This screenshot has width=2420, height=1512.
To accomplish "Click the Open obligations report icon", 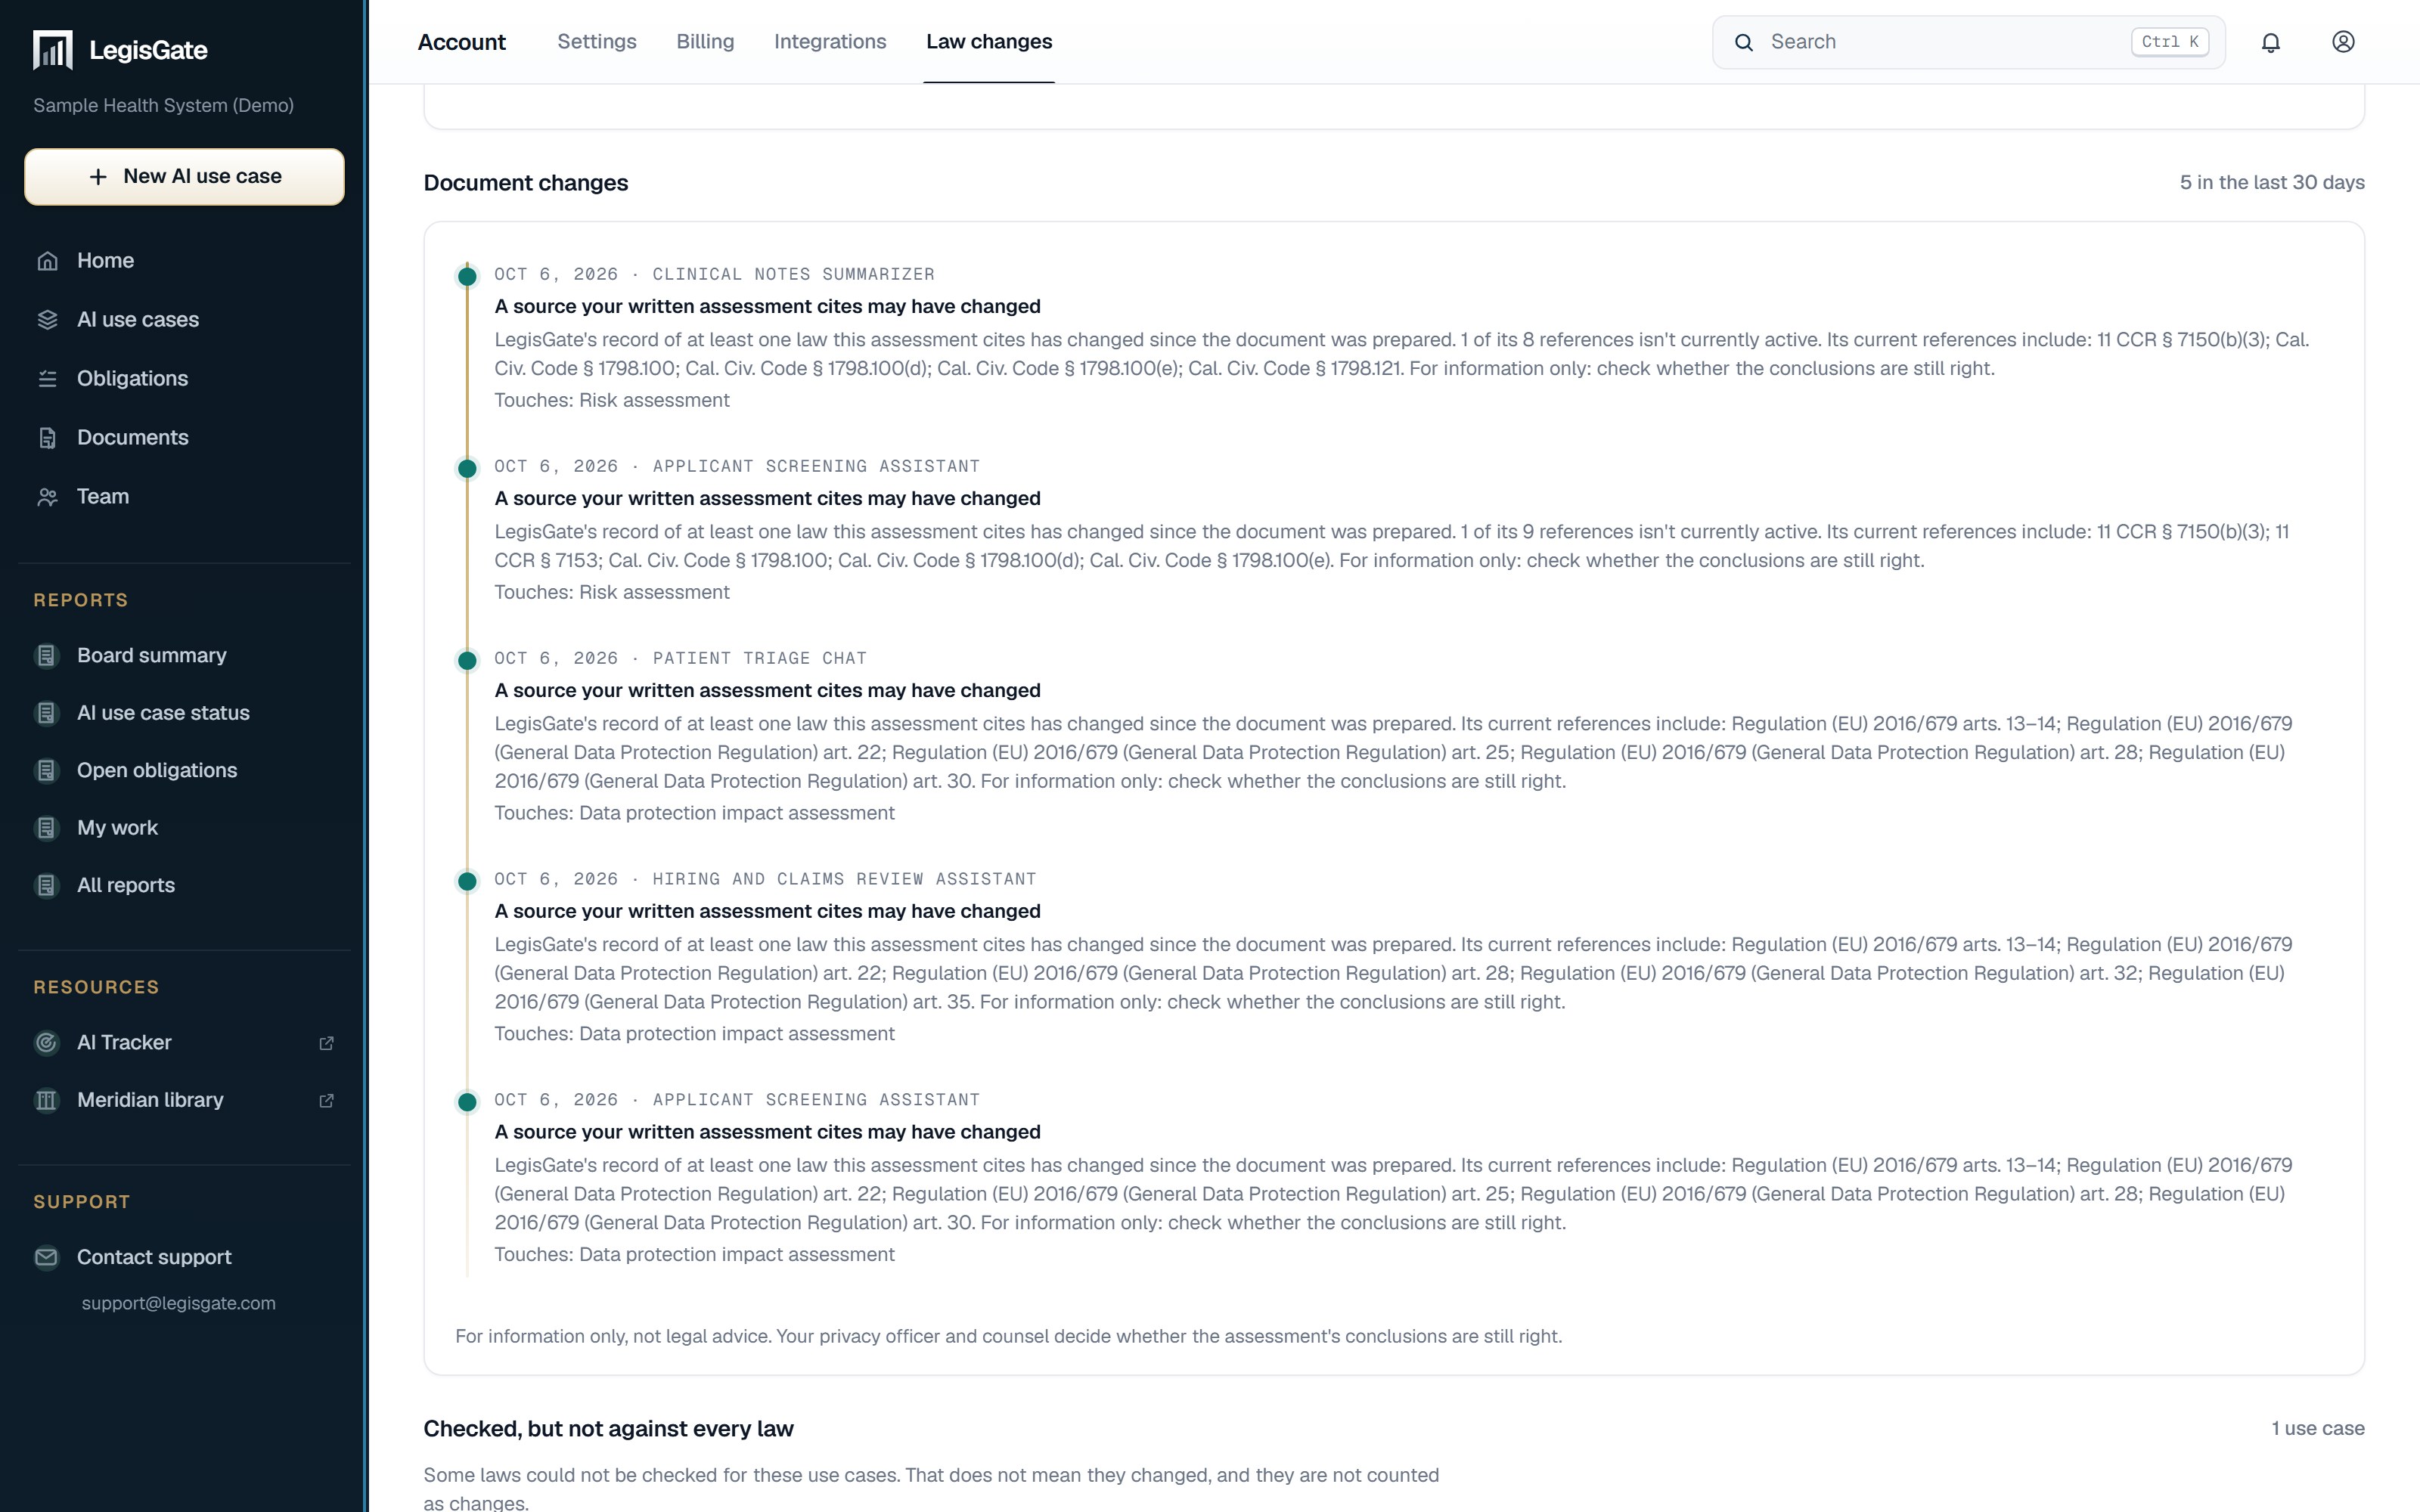I will coord(47,771).
